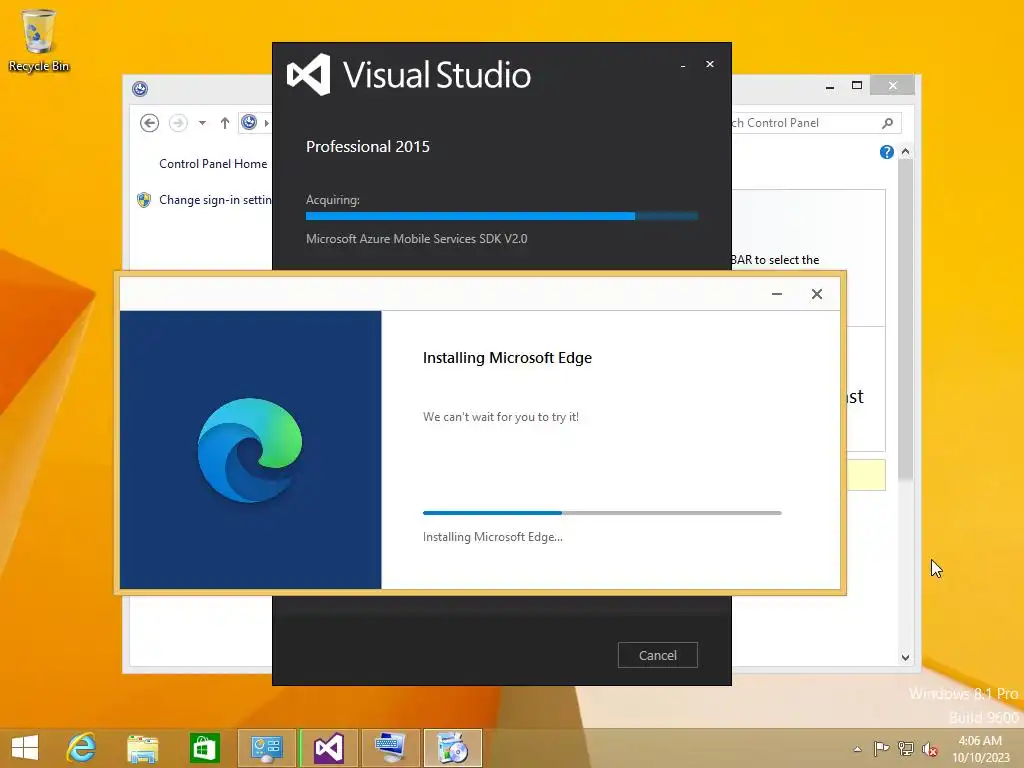Open Windows Store from taskbar
1024x768 pixels.
point(204,748)
